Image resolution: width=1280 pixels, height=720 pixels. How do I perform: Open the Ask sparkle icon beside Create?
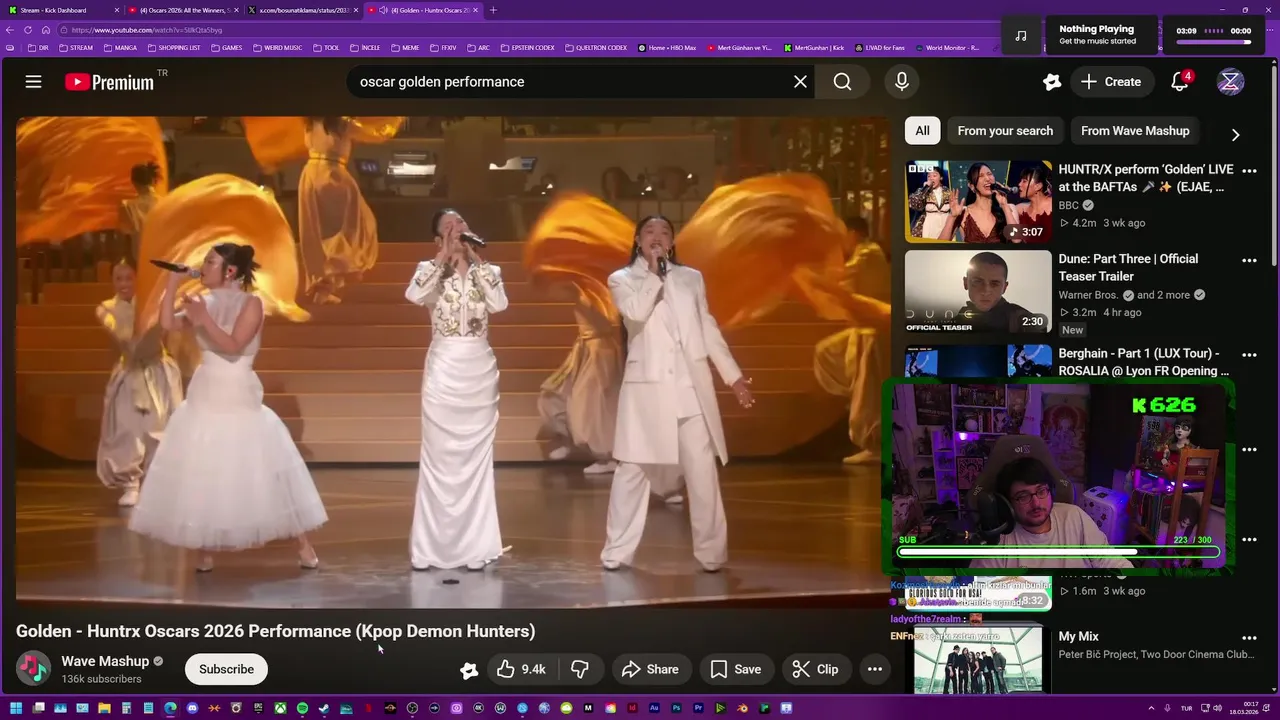(x=1052, y=82)
